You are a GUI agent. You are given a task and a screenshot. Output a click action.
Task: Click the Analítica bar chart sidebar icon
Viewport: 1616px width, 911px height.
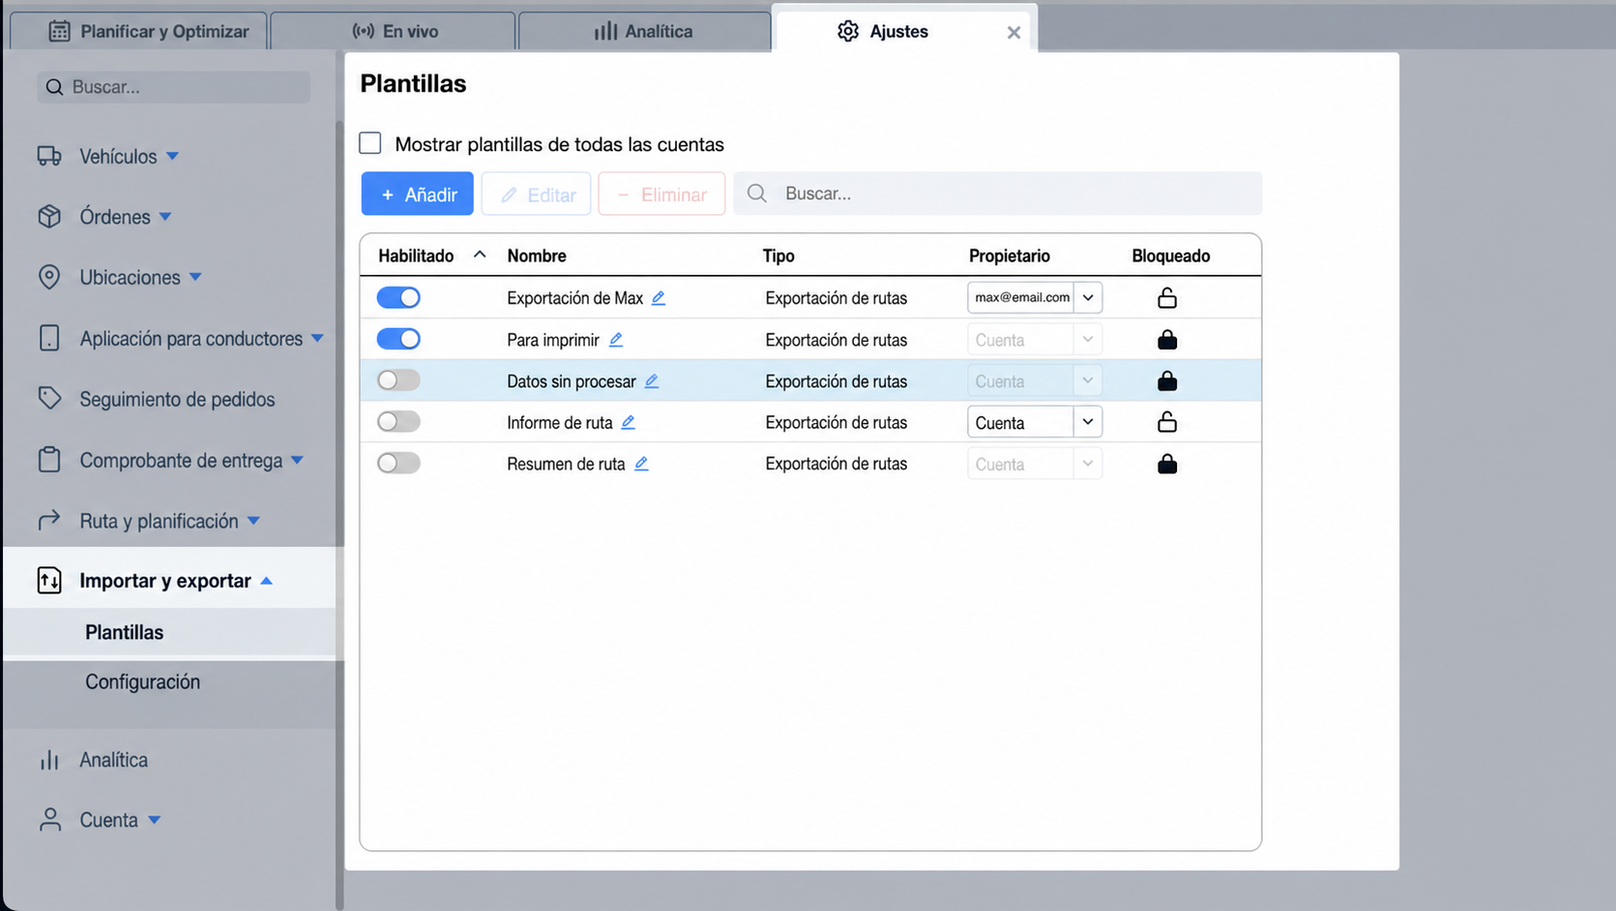49,760
